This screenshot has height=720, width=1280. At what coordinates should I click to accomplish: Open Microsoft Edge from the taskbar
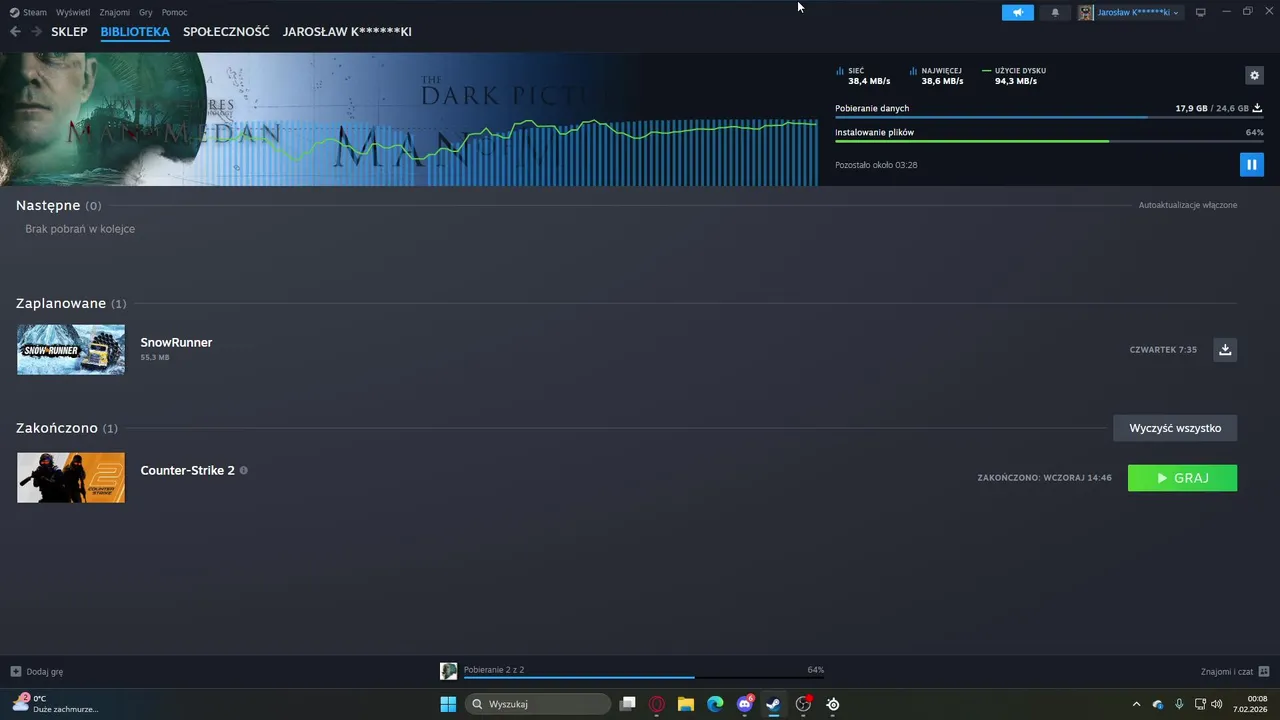coord(715,704)
